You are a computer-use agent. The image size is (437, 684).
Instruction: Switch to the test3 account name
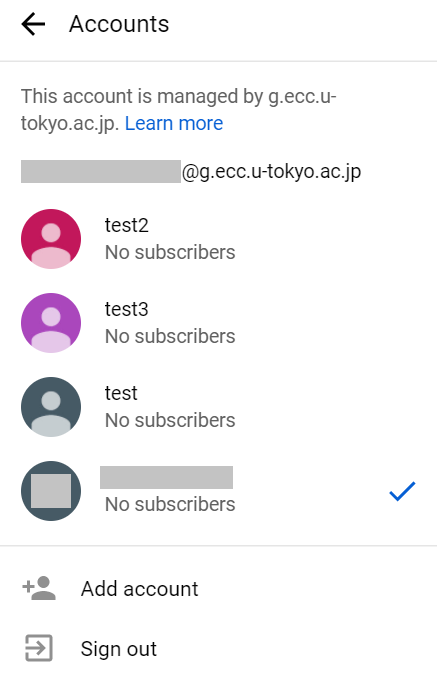click(126, 309)
